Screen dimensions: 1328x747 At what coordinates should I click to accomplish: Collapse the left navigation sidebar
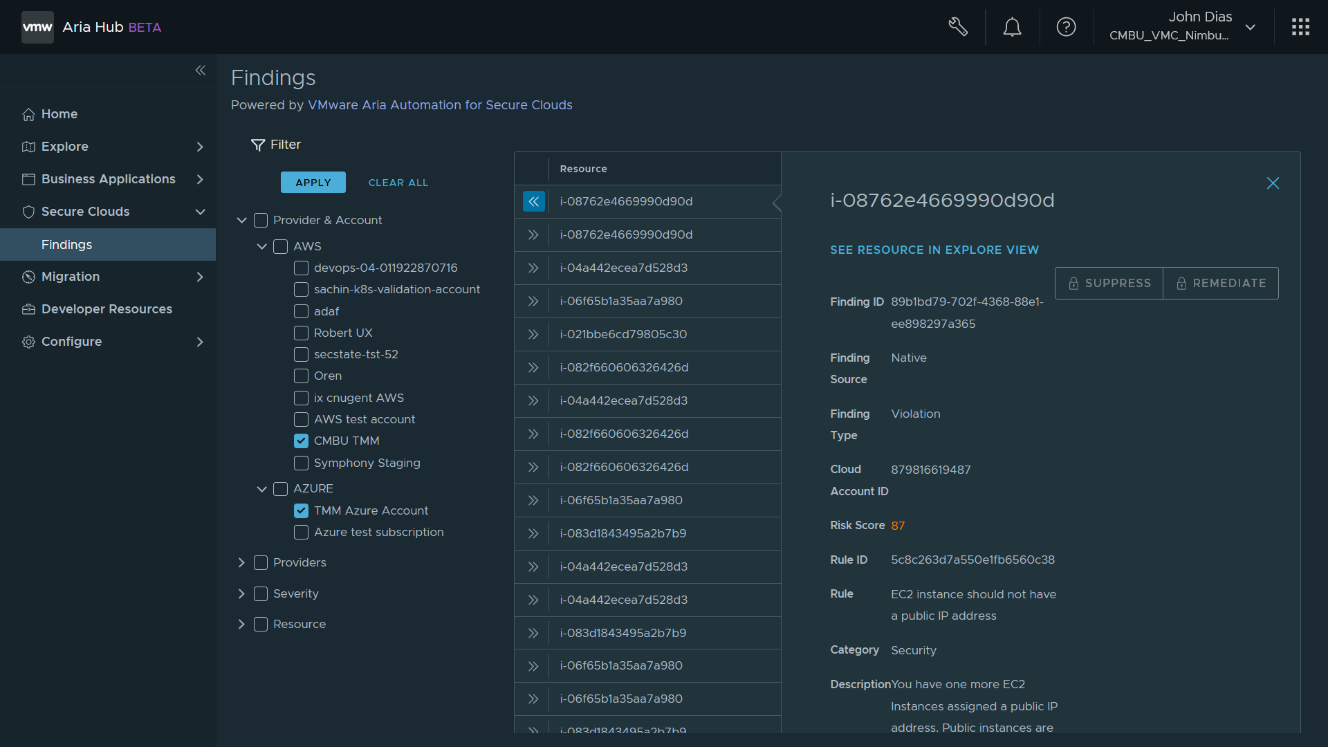[200, 70]
